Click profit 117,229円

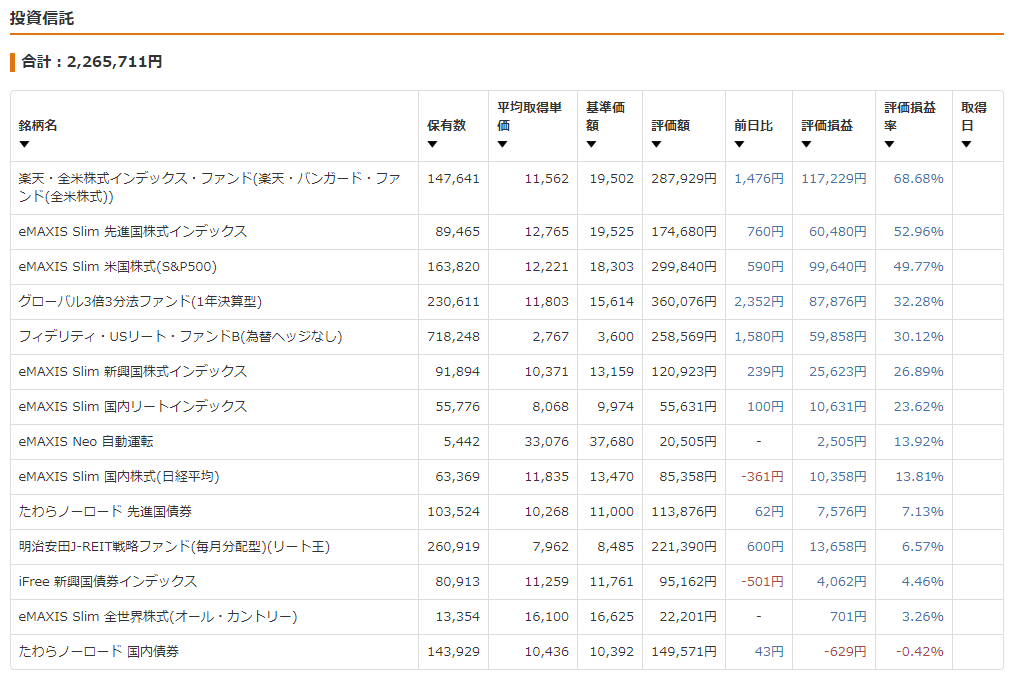pyautogui.click(x=834, y=179)
